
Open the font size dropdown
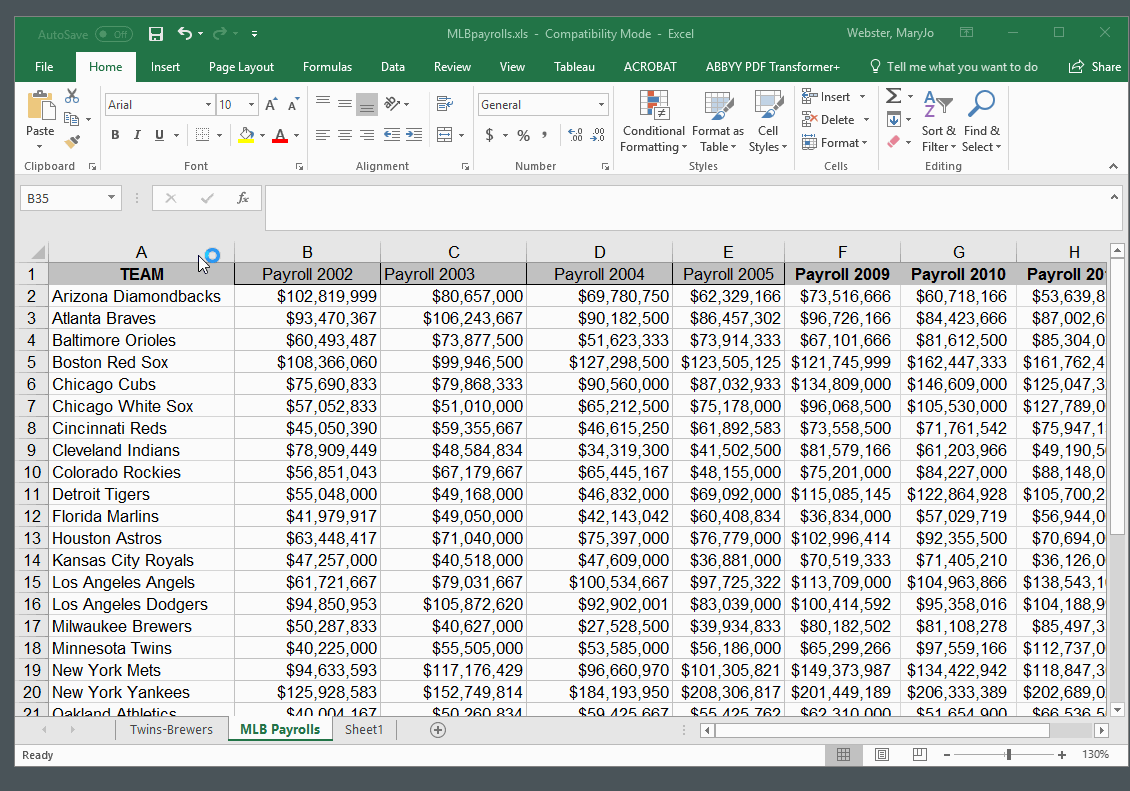tap(252, 104)
